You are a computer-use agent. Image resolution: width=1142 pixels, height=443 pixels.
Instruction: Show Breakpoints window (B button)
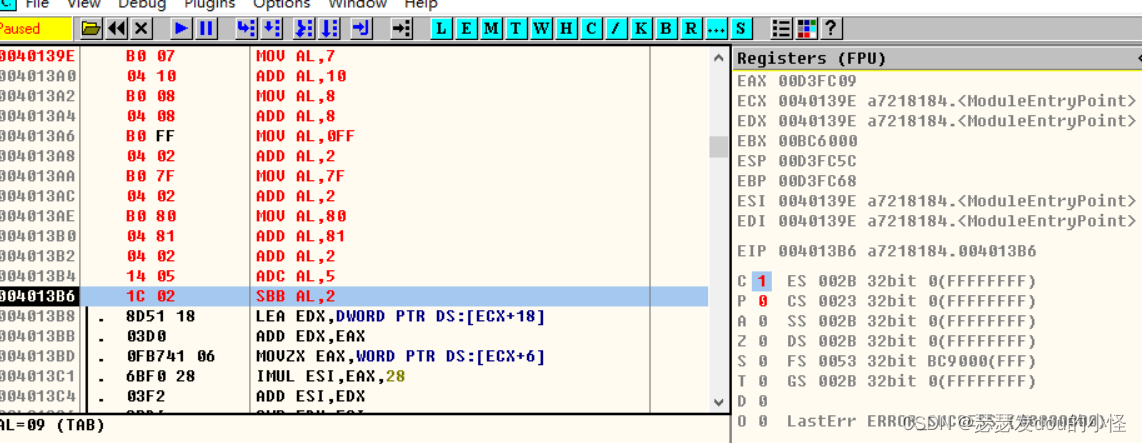[x=665, y=29]
